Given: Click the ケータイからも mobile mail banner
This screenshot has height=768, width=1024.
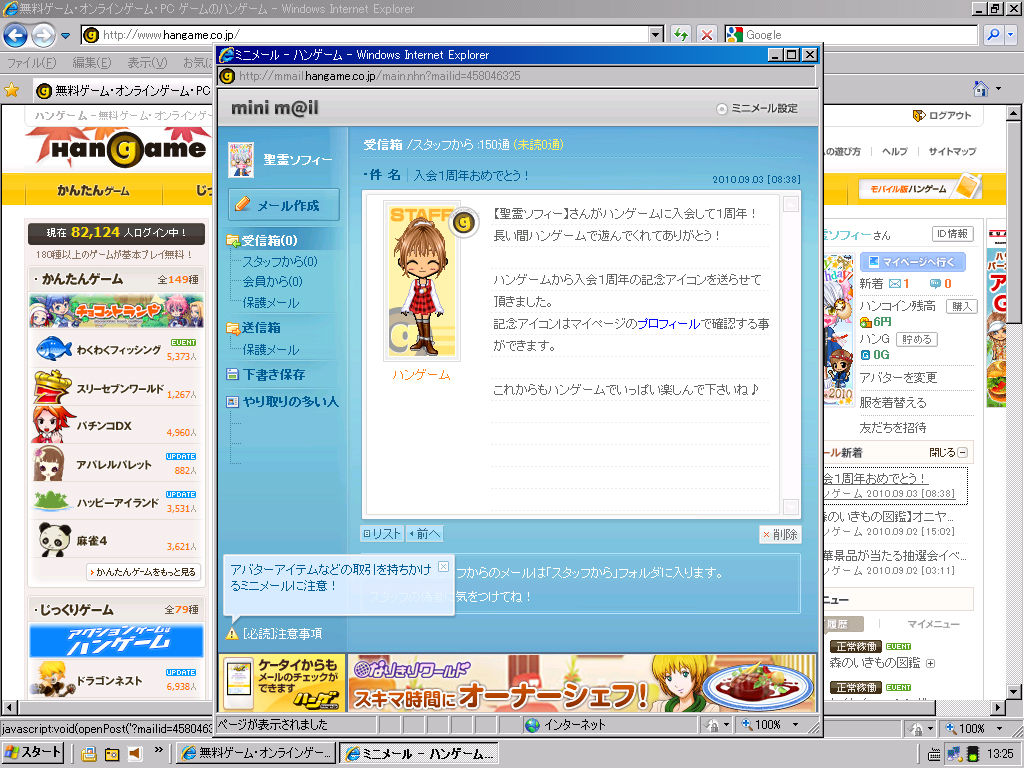Looking at the screenshot, I should [282, 683].
